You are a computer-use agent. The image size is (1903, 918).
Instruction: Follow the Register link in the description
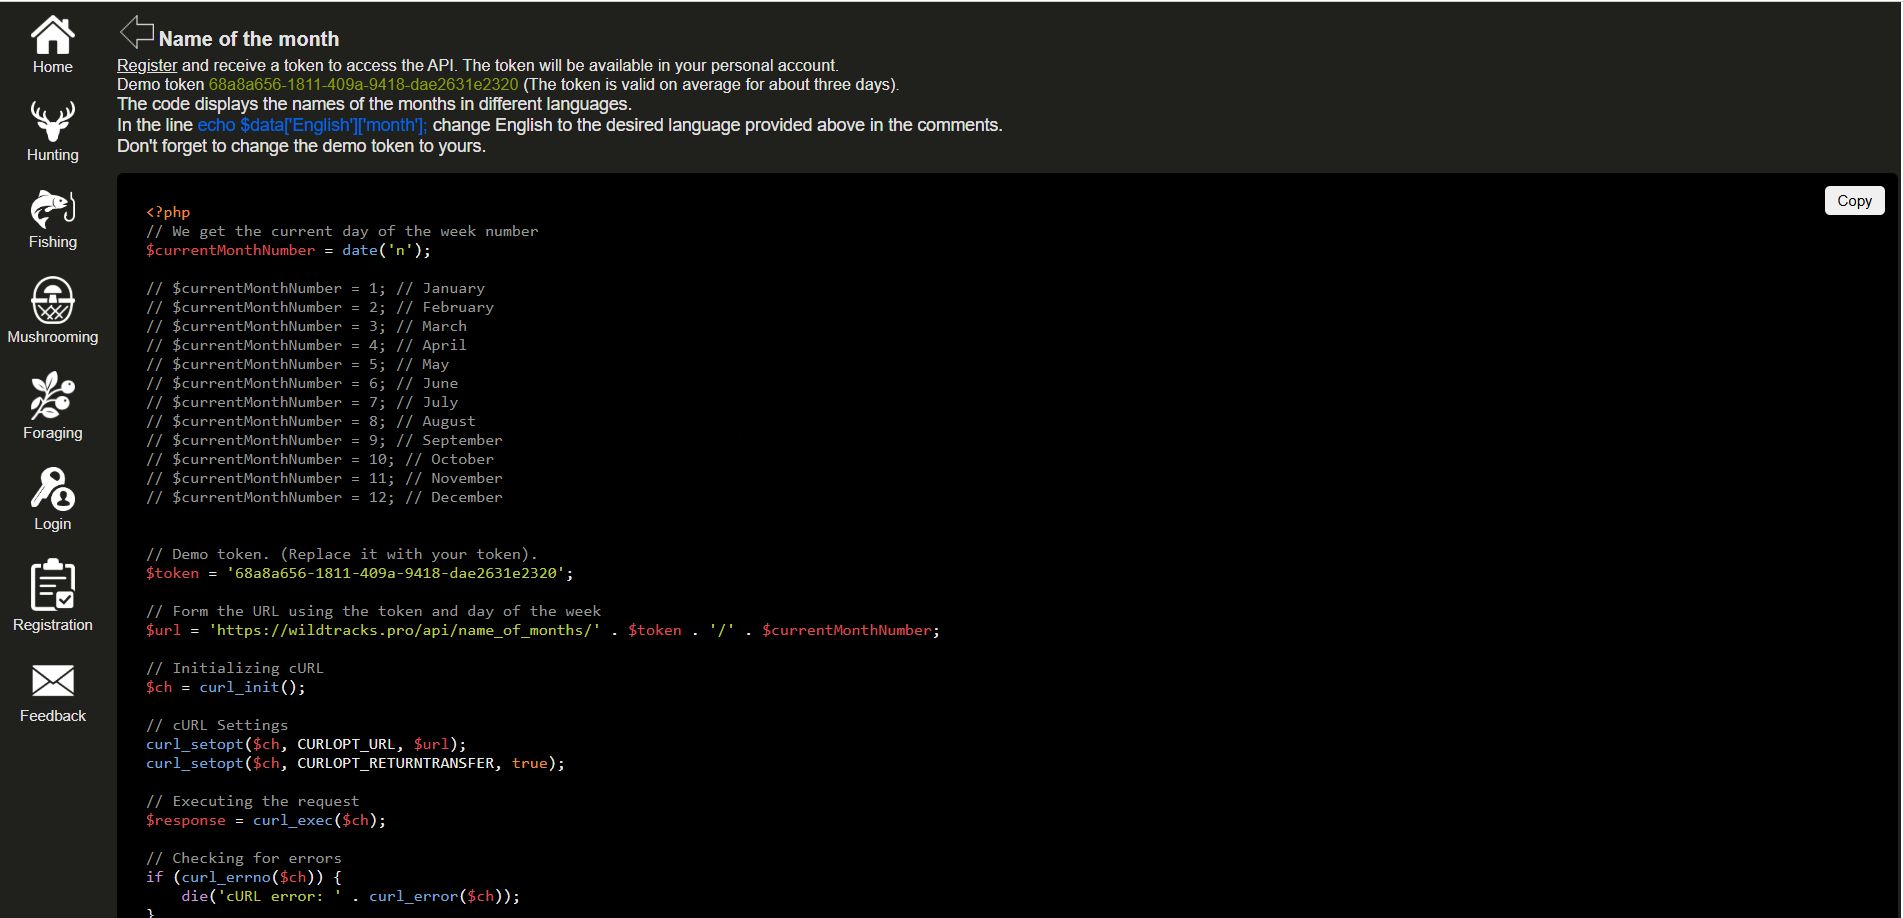point(147,66)
